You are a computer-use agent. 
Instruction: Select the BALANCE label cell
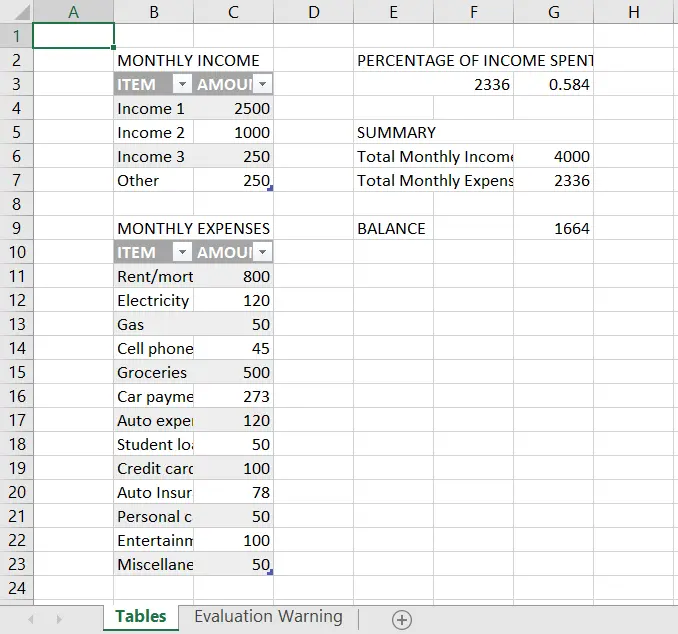(393, 228)
